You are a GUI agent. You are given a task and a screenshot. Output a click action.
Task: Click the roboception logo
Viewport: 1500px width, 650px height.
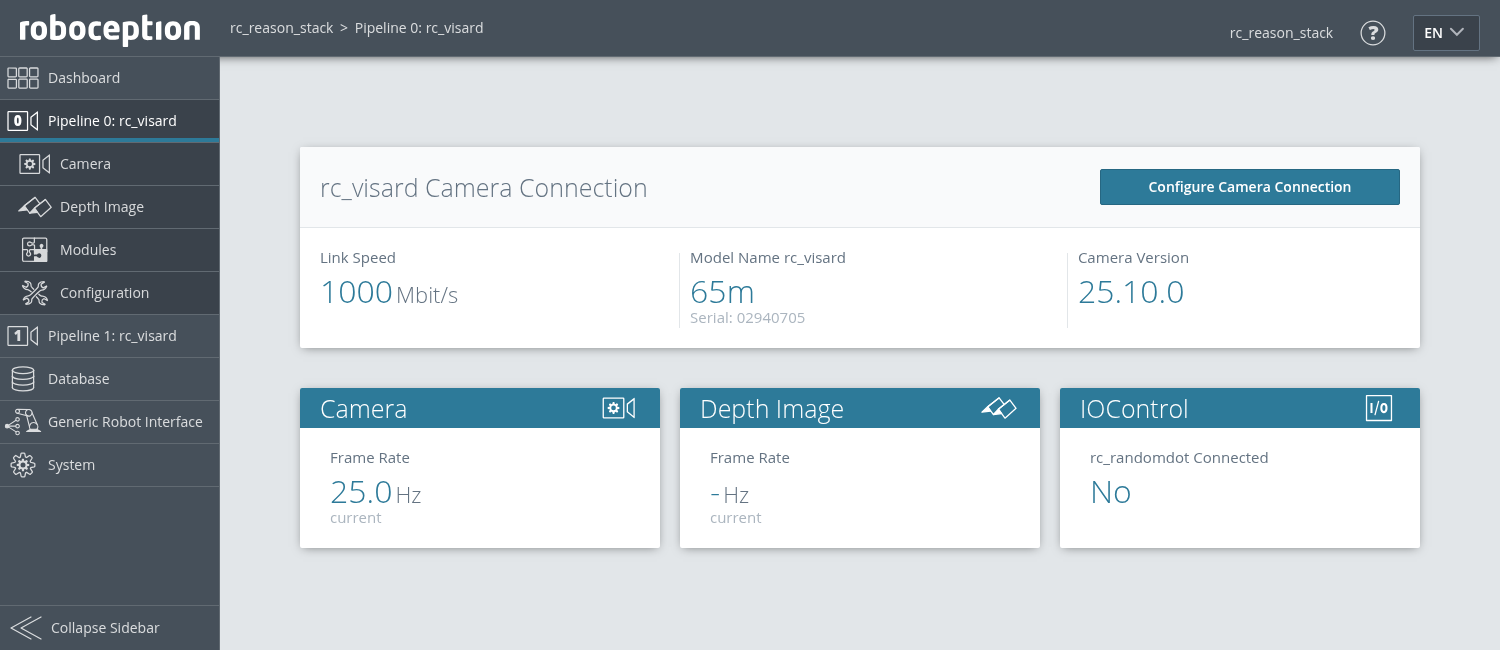pos(108,29)
